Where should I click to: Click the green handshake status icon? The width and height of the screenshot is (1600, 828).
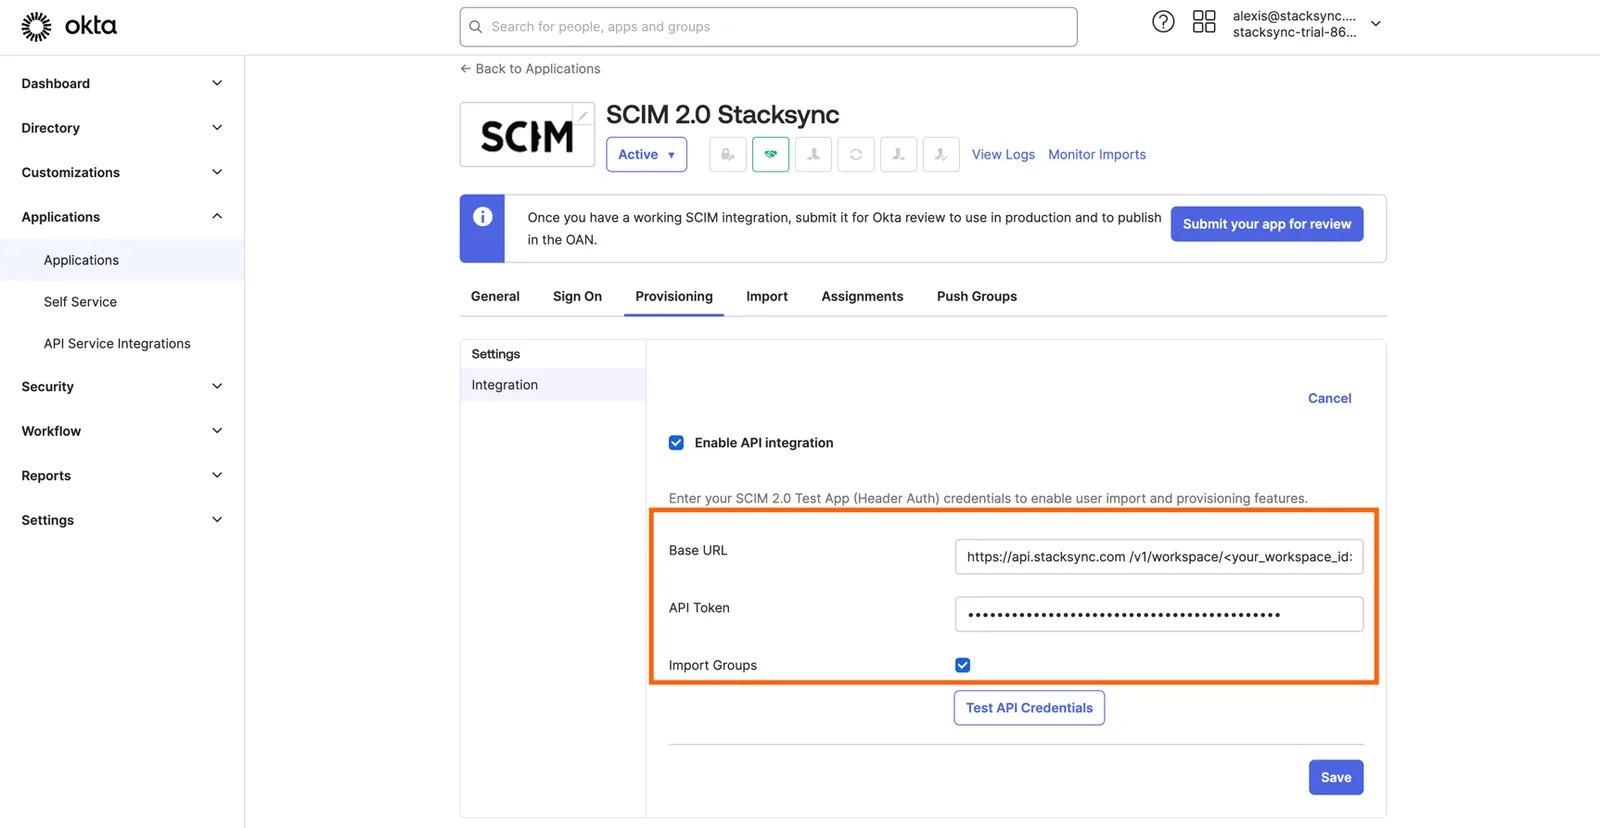pyautogui.click(x=771, y=154)
